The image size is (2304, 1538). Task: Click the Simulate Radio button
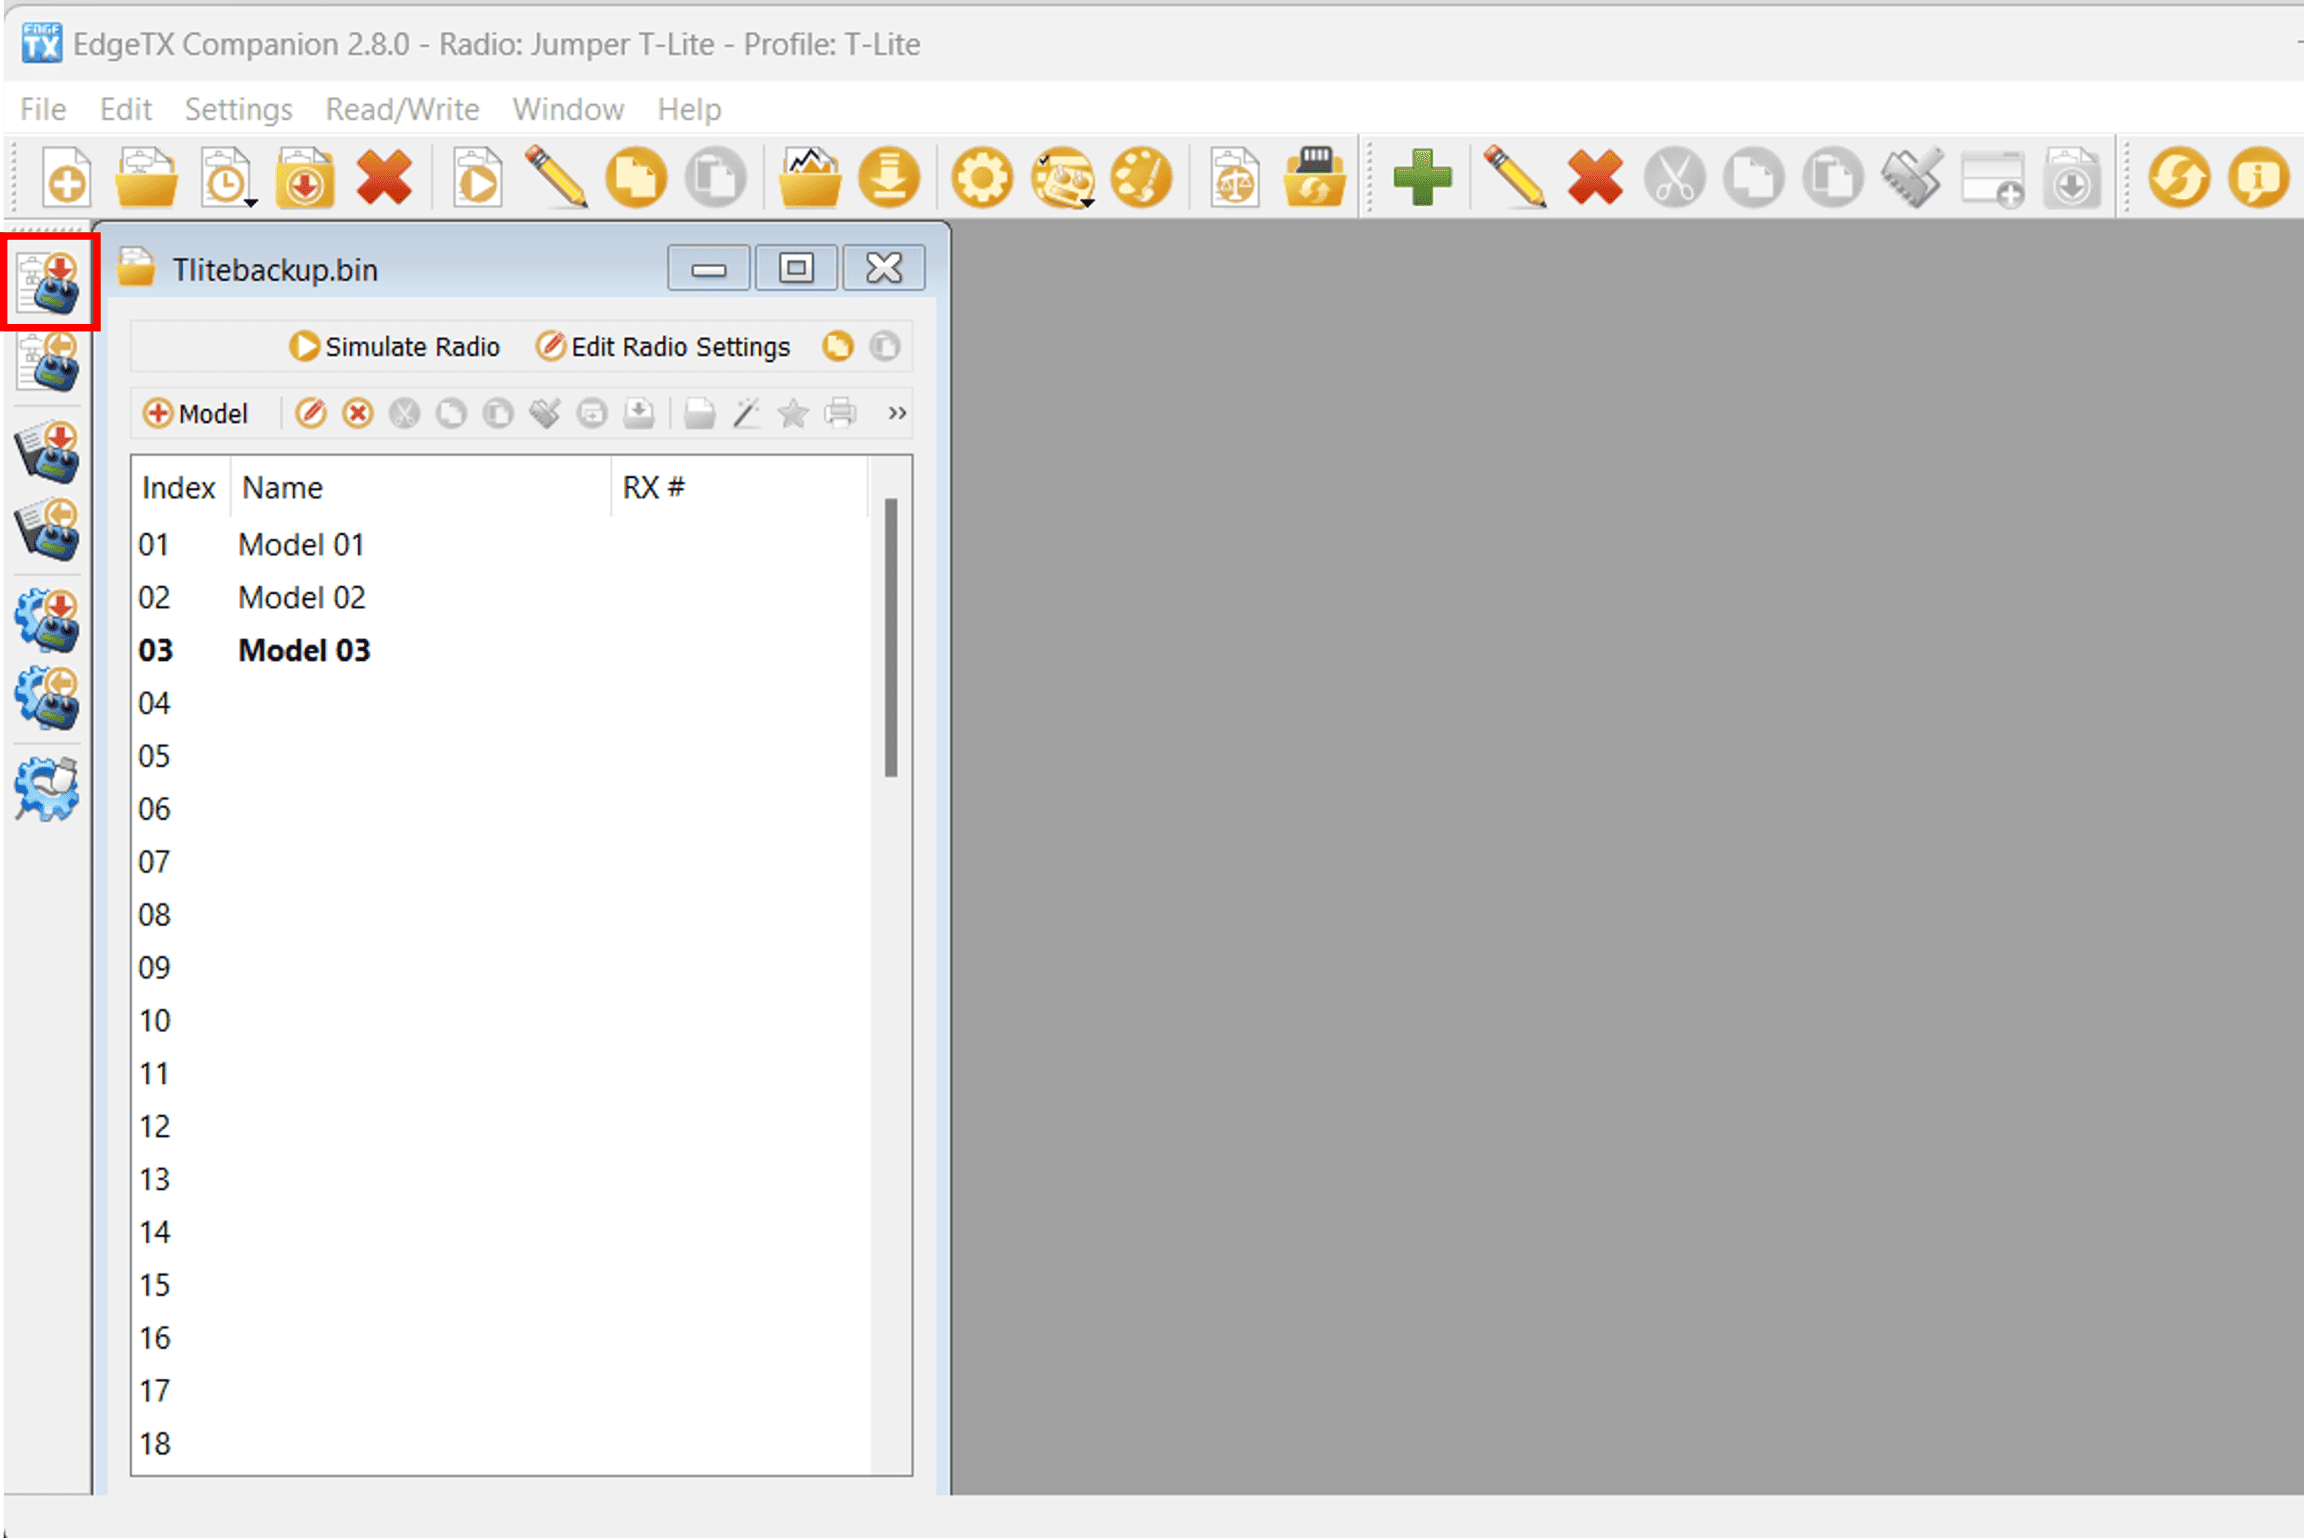click(x=395, y=347)
